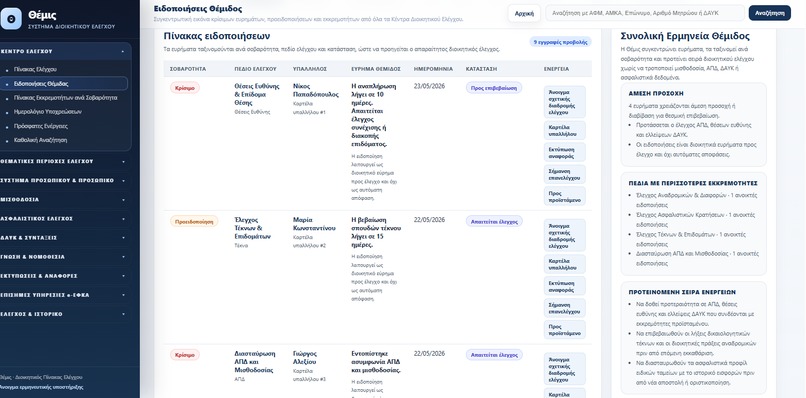The height and width of the screenshot is (398, 806).
Task: Click employee name Νίκος Παπαδόπουλος
Action: point(316,91)
